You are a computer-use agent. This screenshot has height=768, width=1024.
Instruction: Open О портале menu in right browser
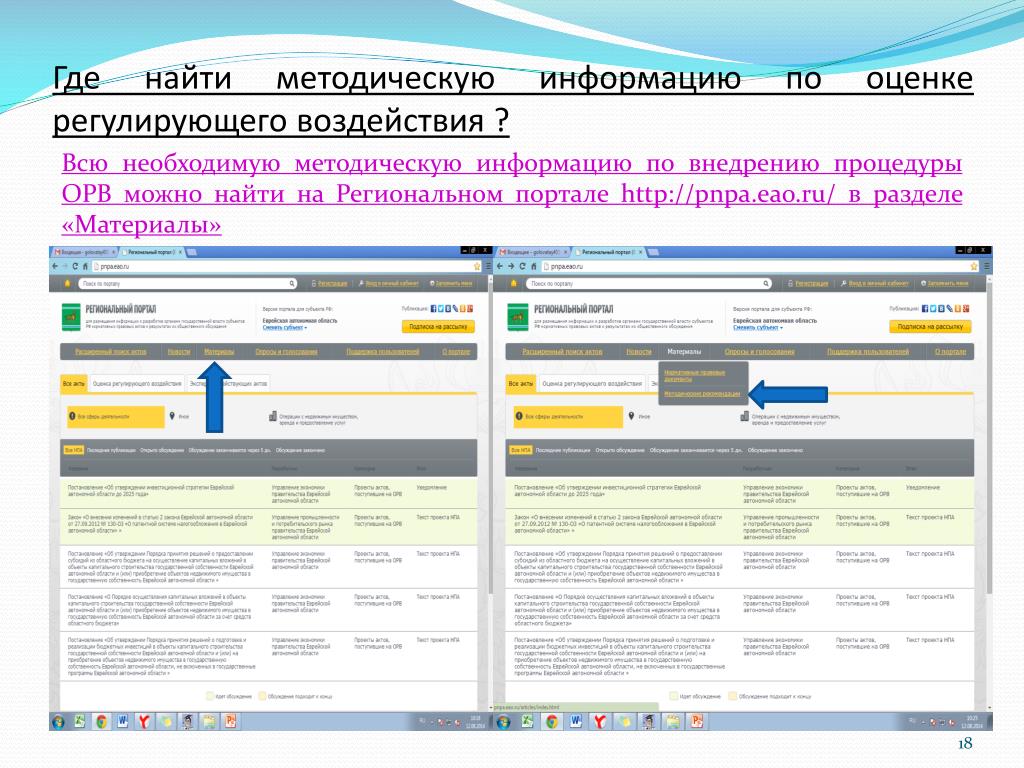point(950,351)
